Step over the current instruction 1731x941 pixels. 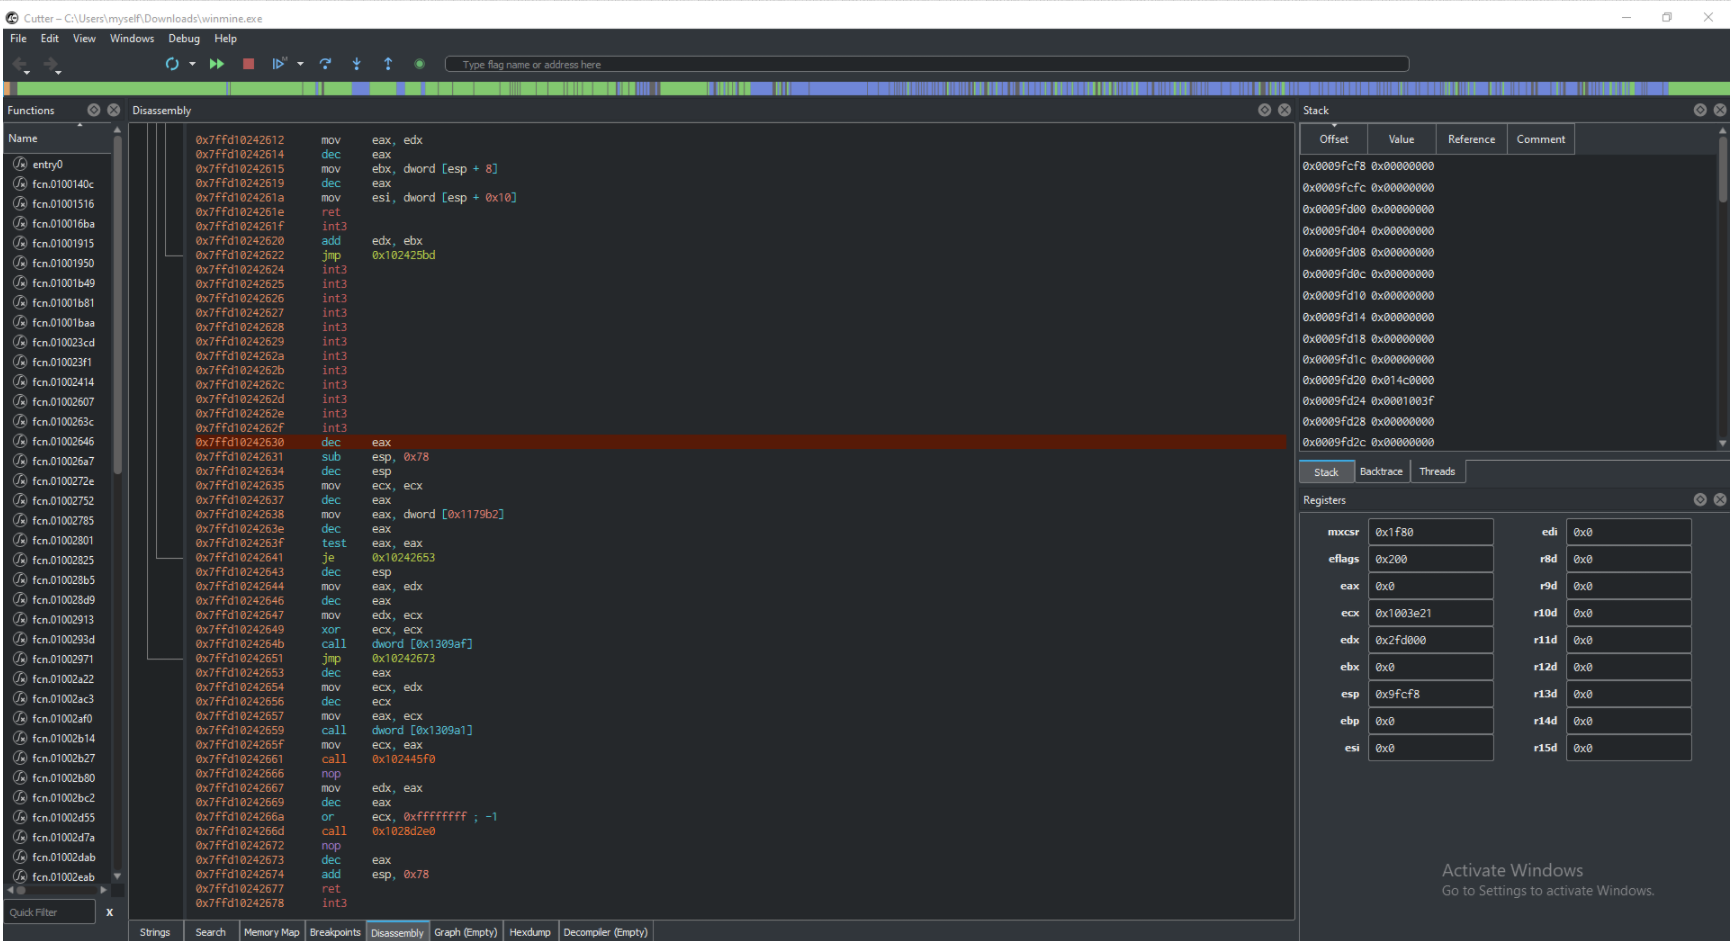pyautogui.click(x=326, y=63)
